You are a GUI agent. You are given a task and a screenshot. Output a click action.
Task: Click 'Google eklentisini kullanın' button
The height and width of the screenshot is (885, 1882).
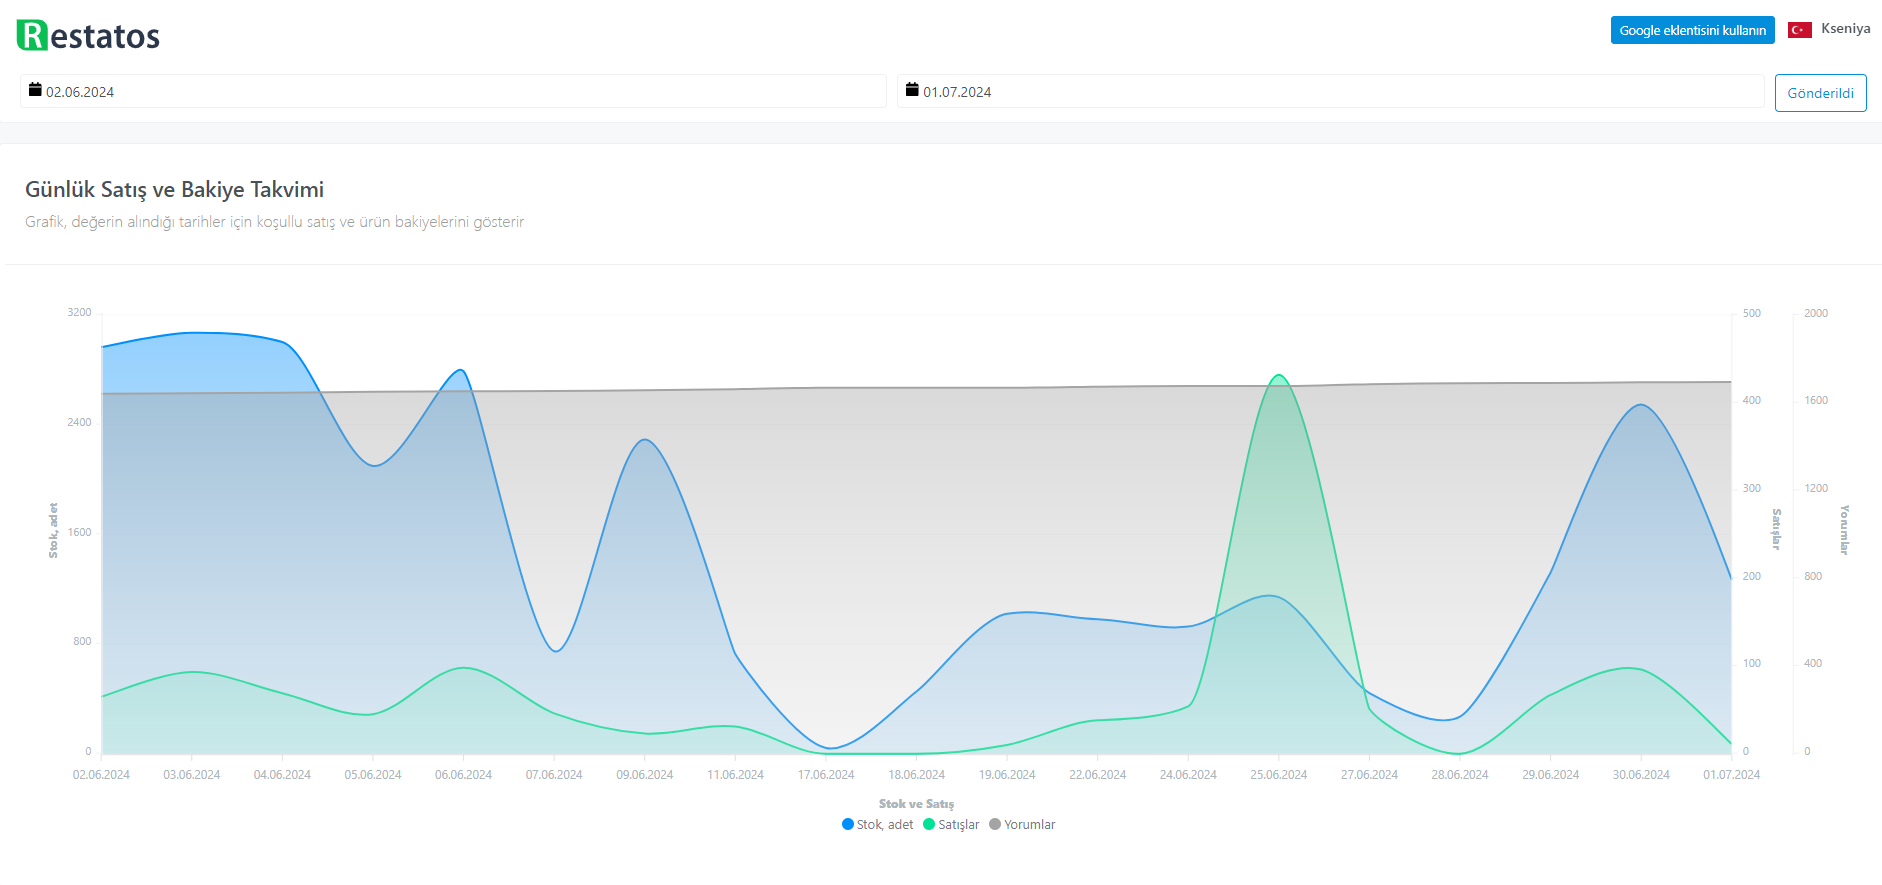1692,30
